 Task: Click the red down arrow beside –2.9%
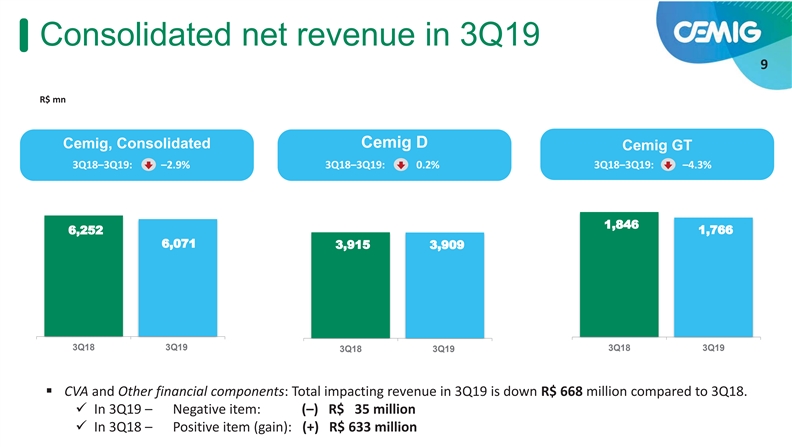[148, 165]
